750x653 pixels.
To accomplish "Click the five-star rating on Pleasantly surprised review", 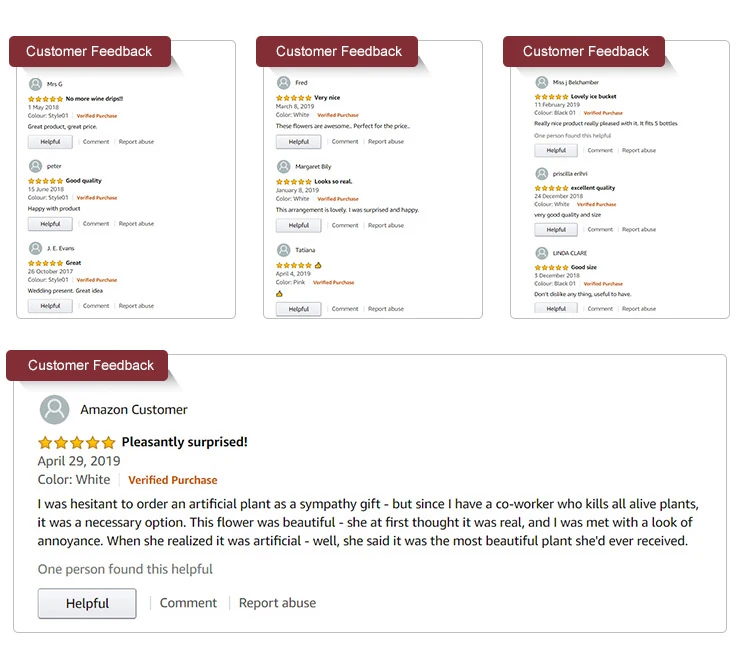I will pyautogui.click(x=77, y=443).
